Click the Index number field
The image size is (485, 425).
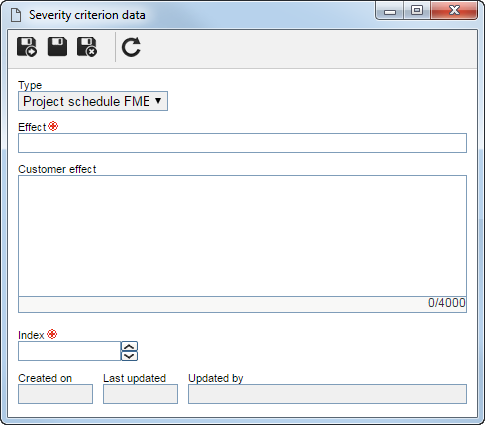[x=69, y=351]
